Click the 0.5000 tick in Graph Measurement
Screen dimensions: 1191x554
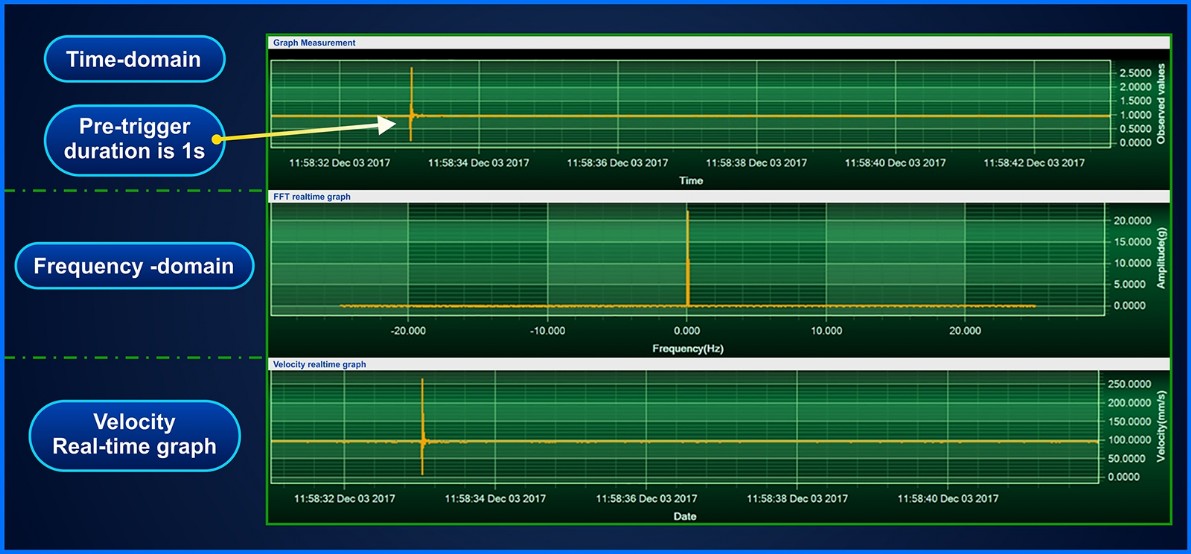click(1134, 128)
